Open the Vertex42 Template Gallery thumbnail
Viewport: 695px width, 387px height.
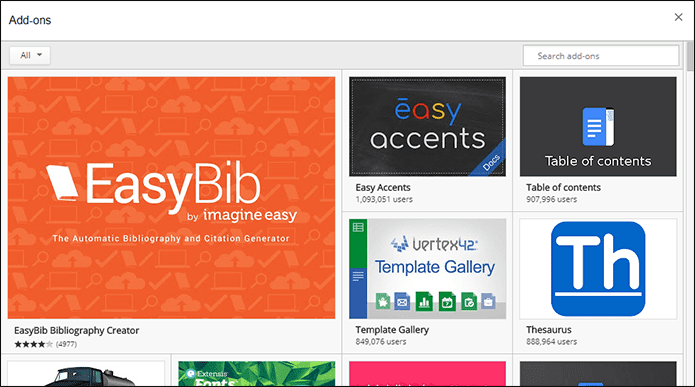click(427, 269)
